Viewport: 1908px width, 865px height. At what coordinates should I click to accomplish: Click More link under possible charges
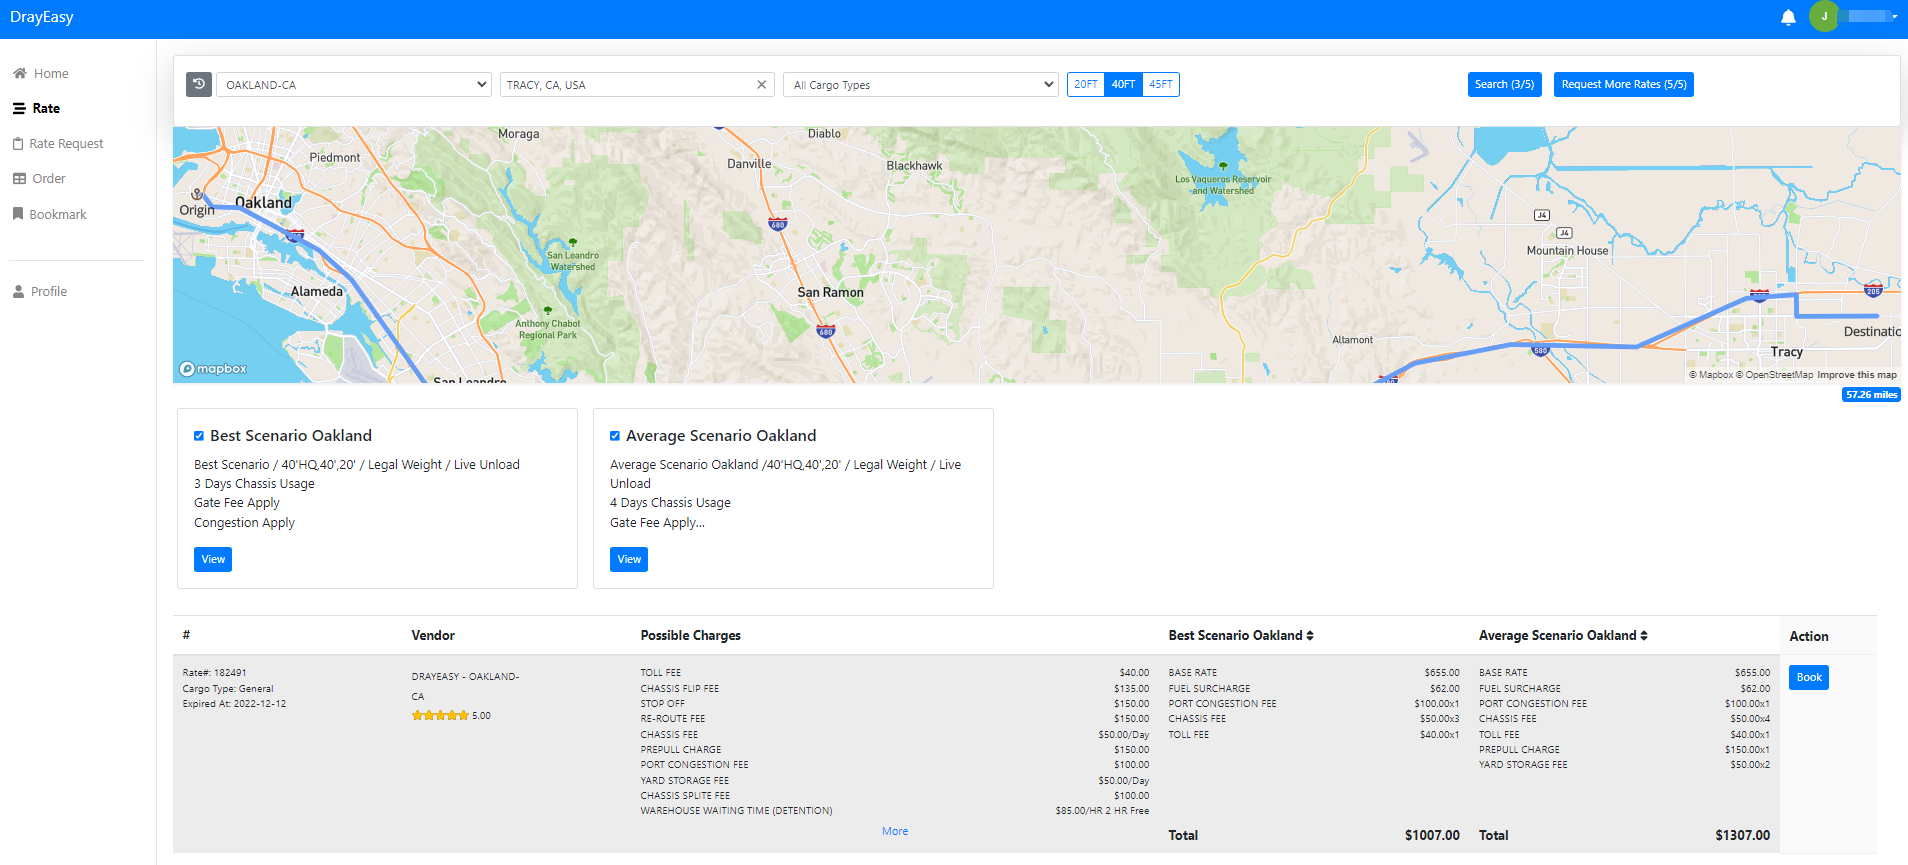[x=895, y=832]
